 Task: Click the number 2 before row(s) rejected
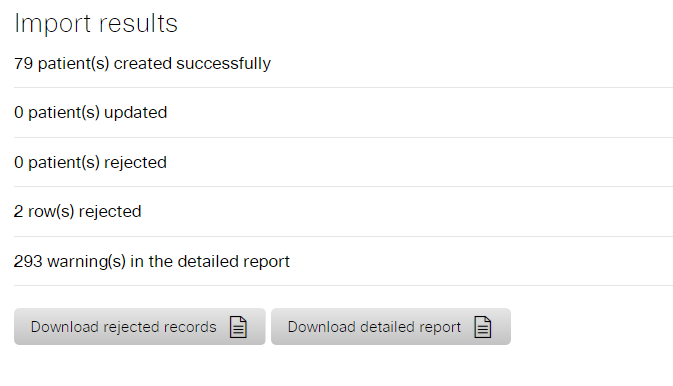pyautogui.click(x=18, y=211)
